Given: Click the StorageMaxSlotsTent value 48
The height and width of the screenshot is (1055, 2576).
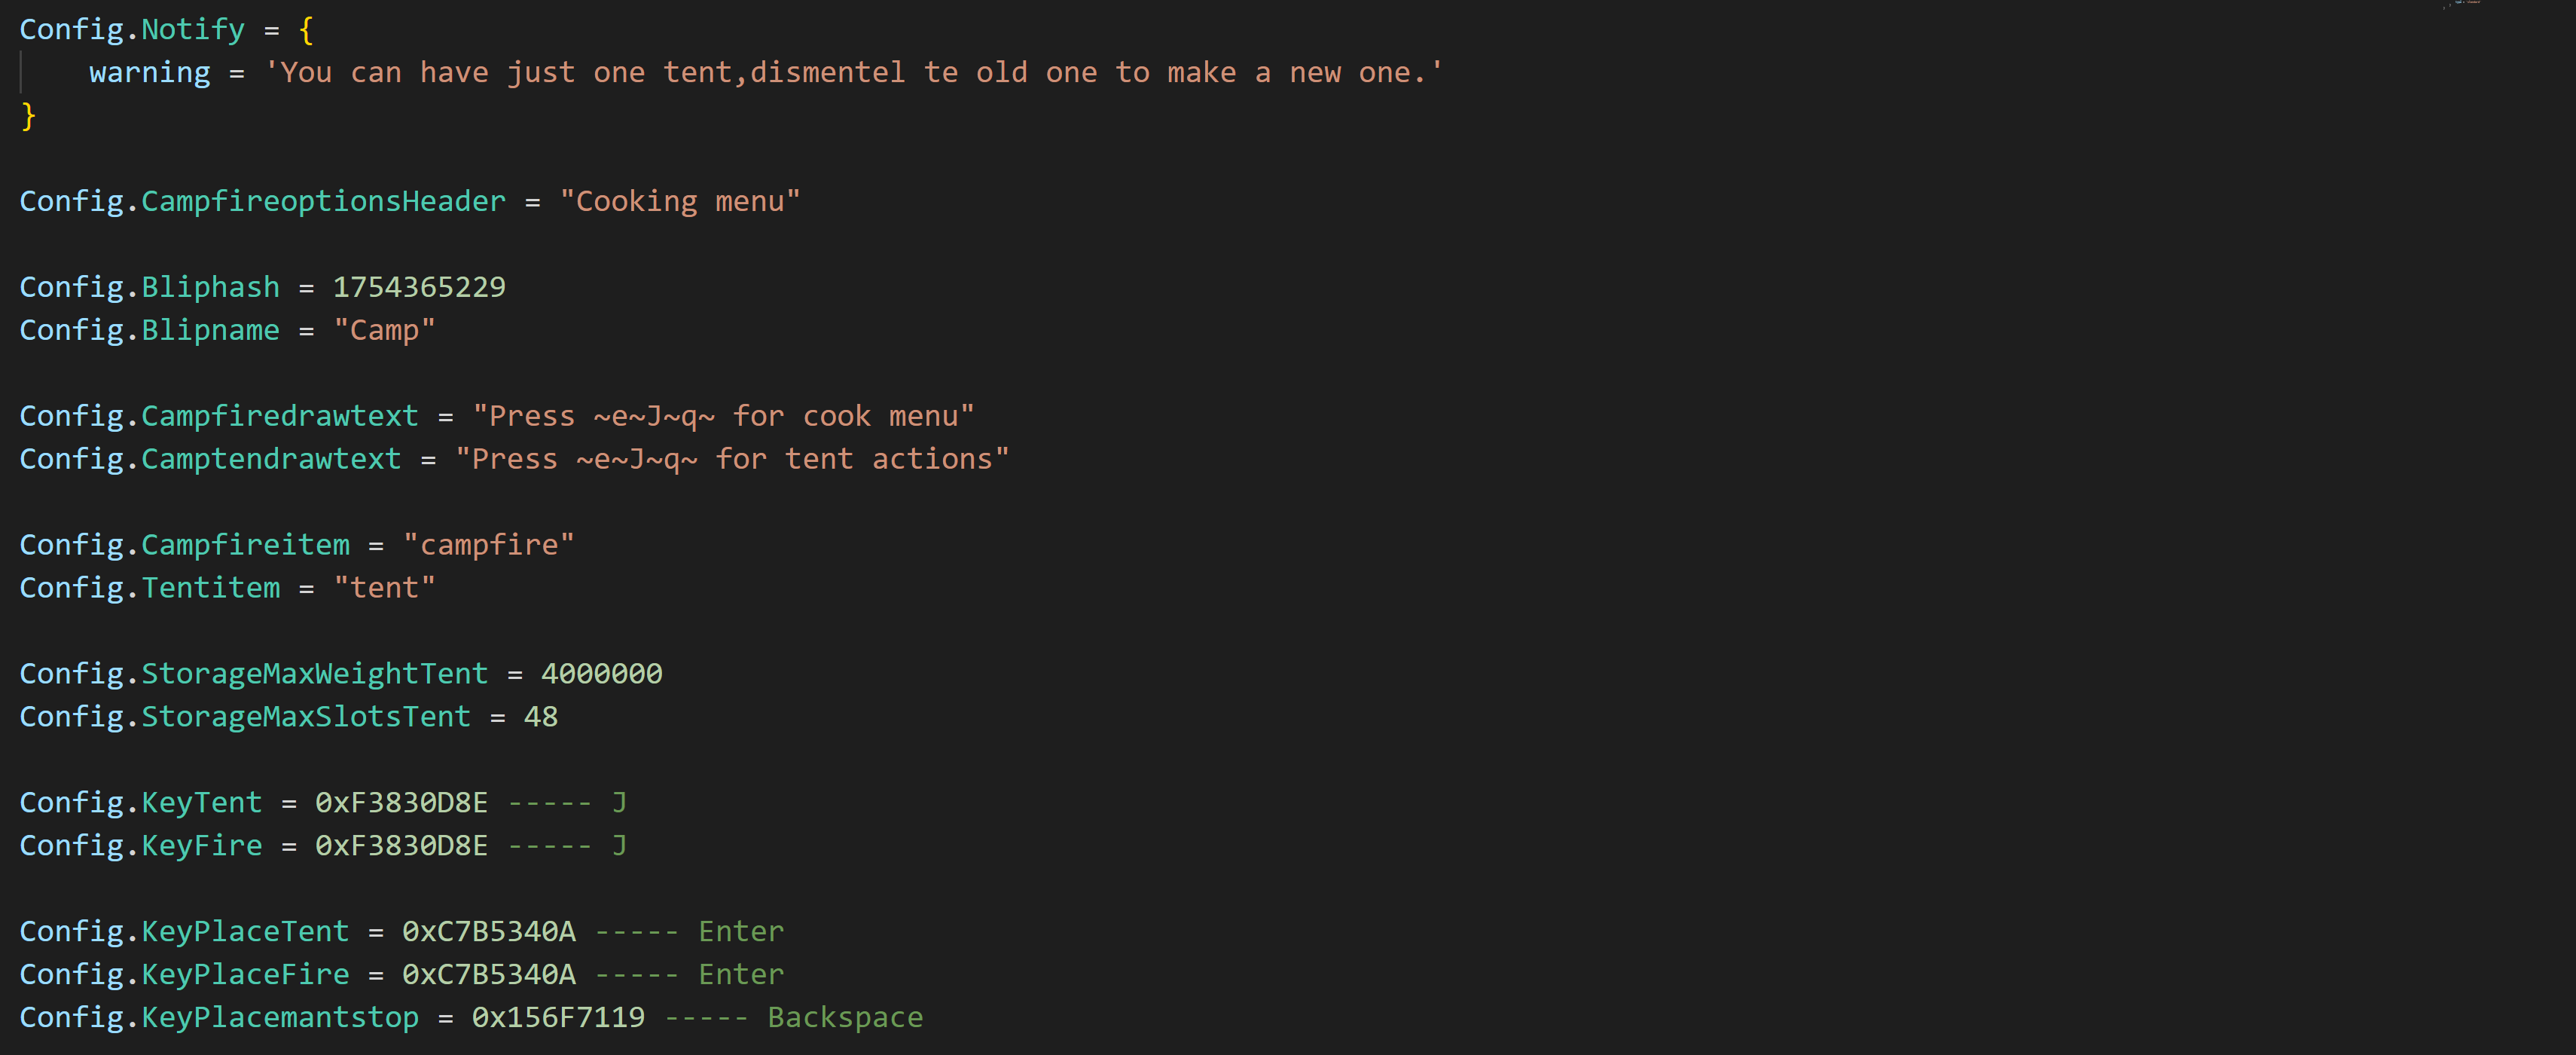Looking at the screenshot, I should 540,717.
